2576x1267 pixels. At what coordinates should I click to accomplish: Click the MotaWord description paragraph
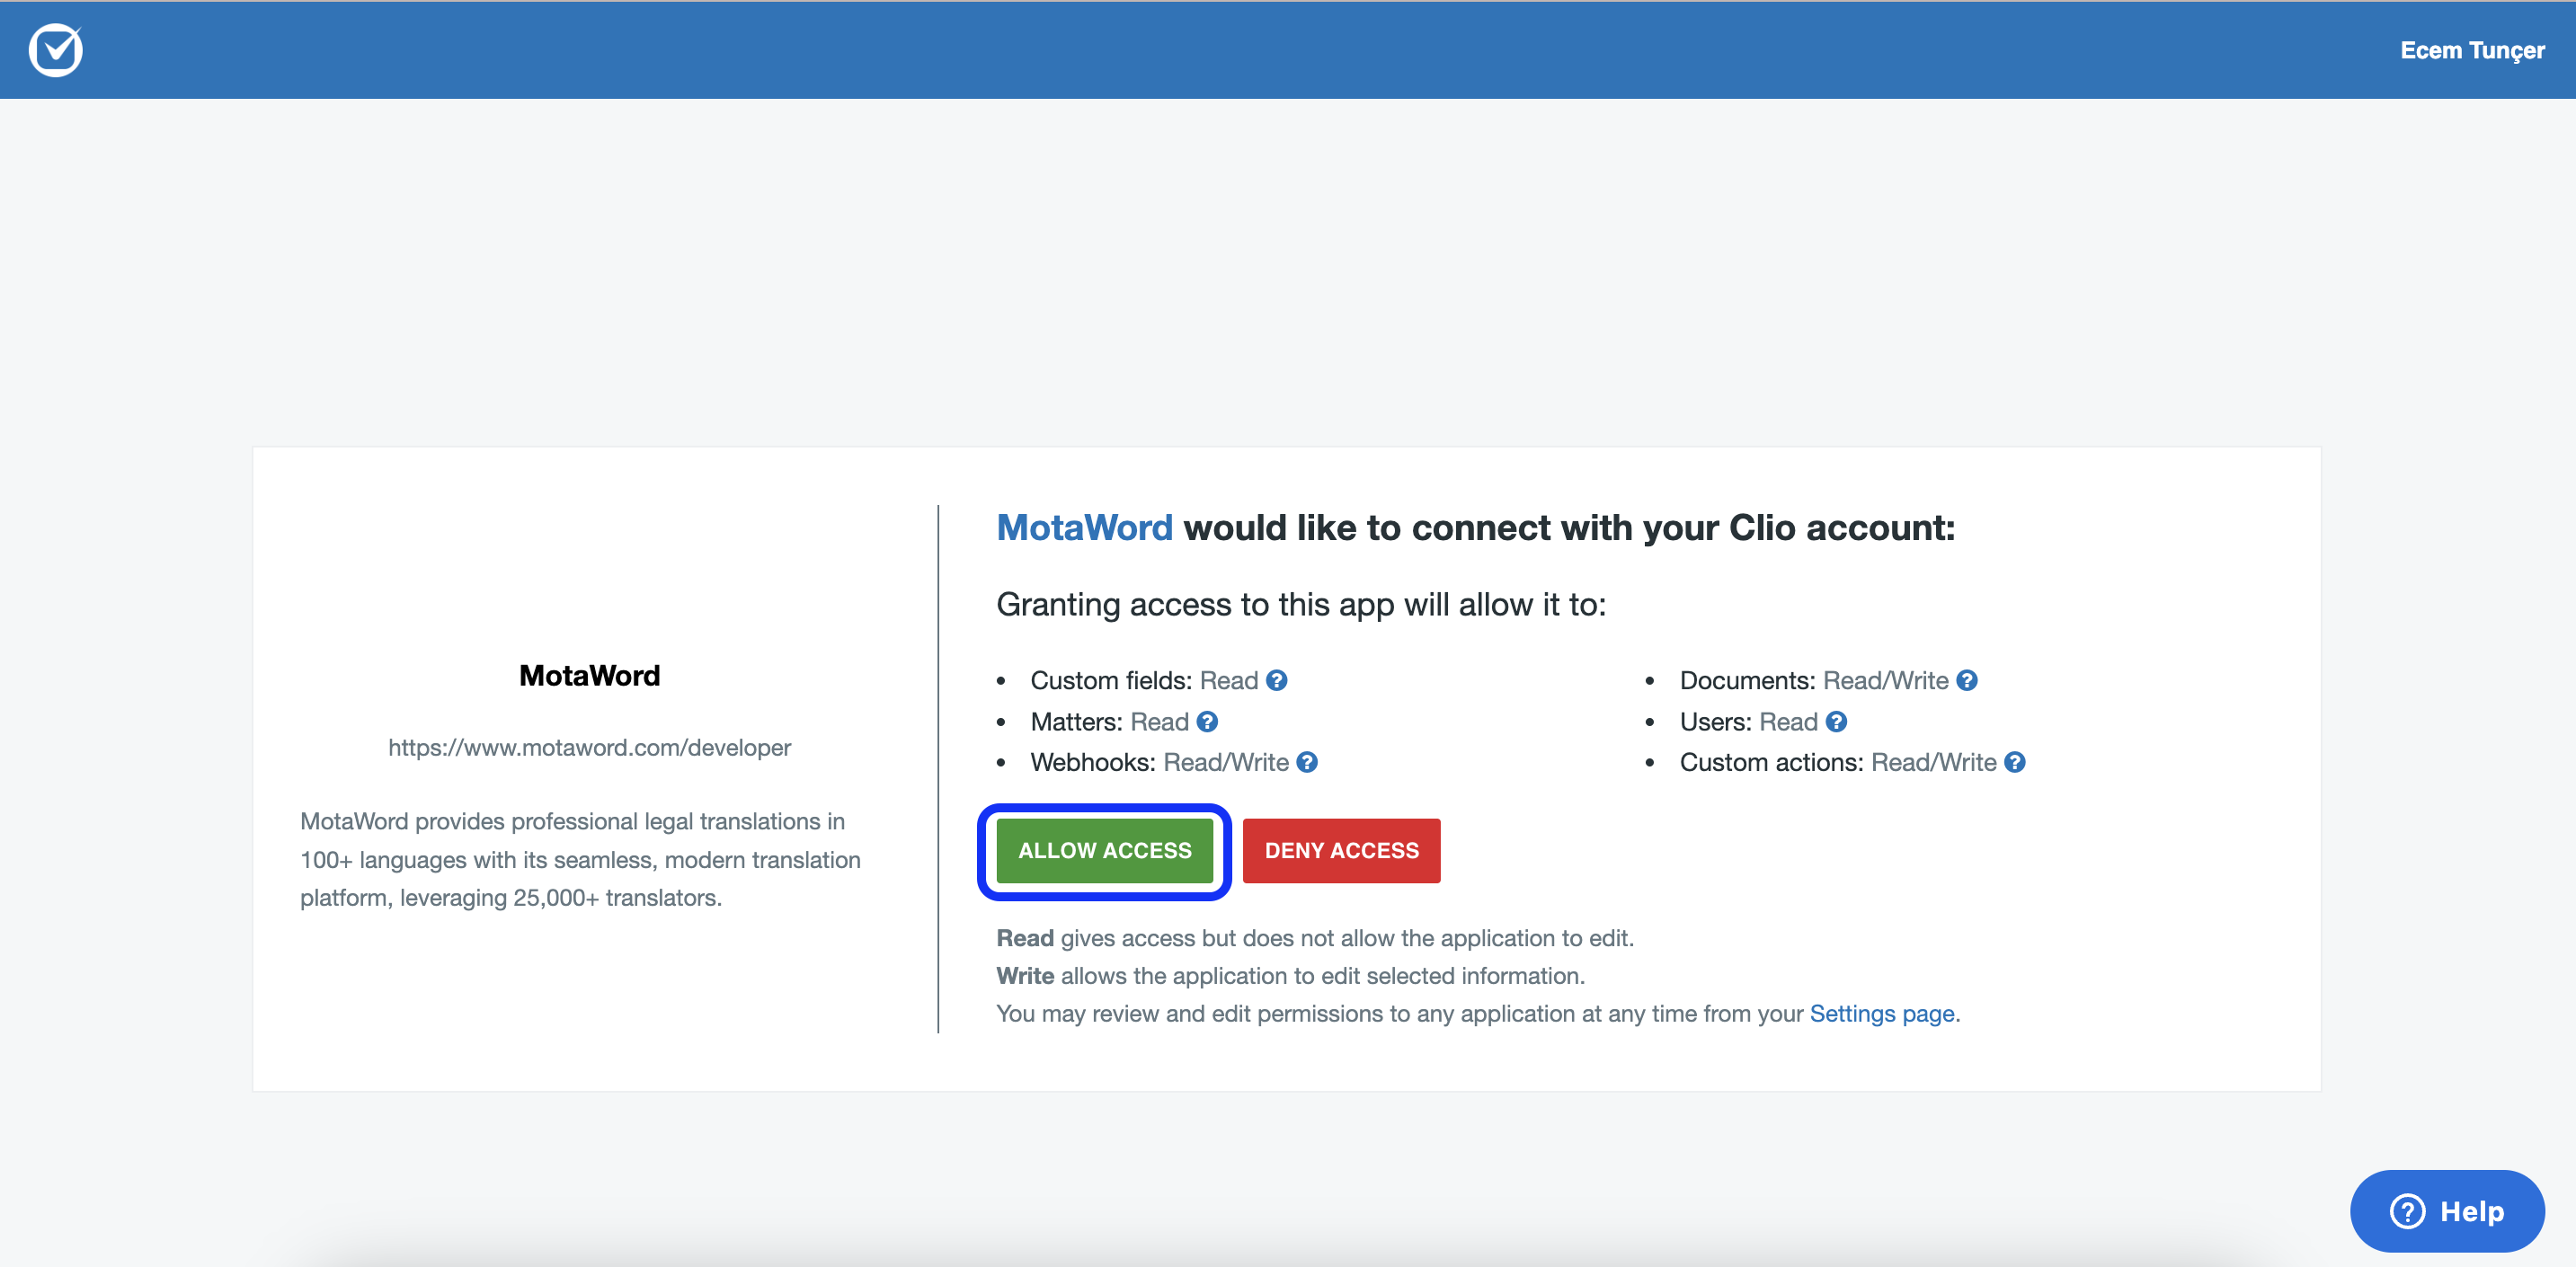coord(580,859)
